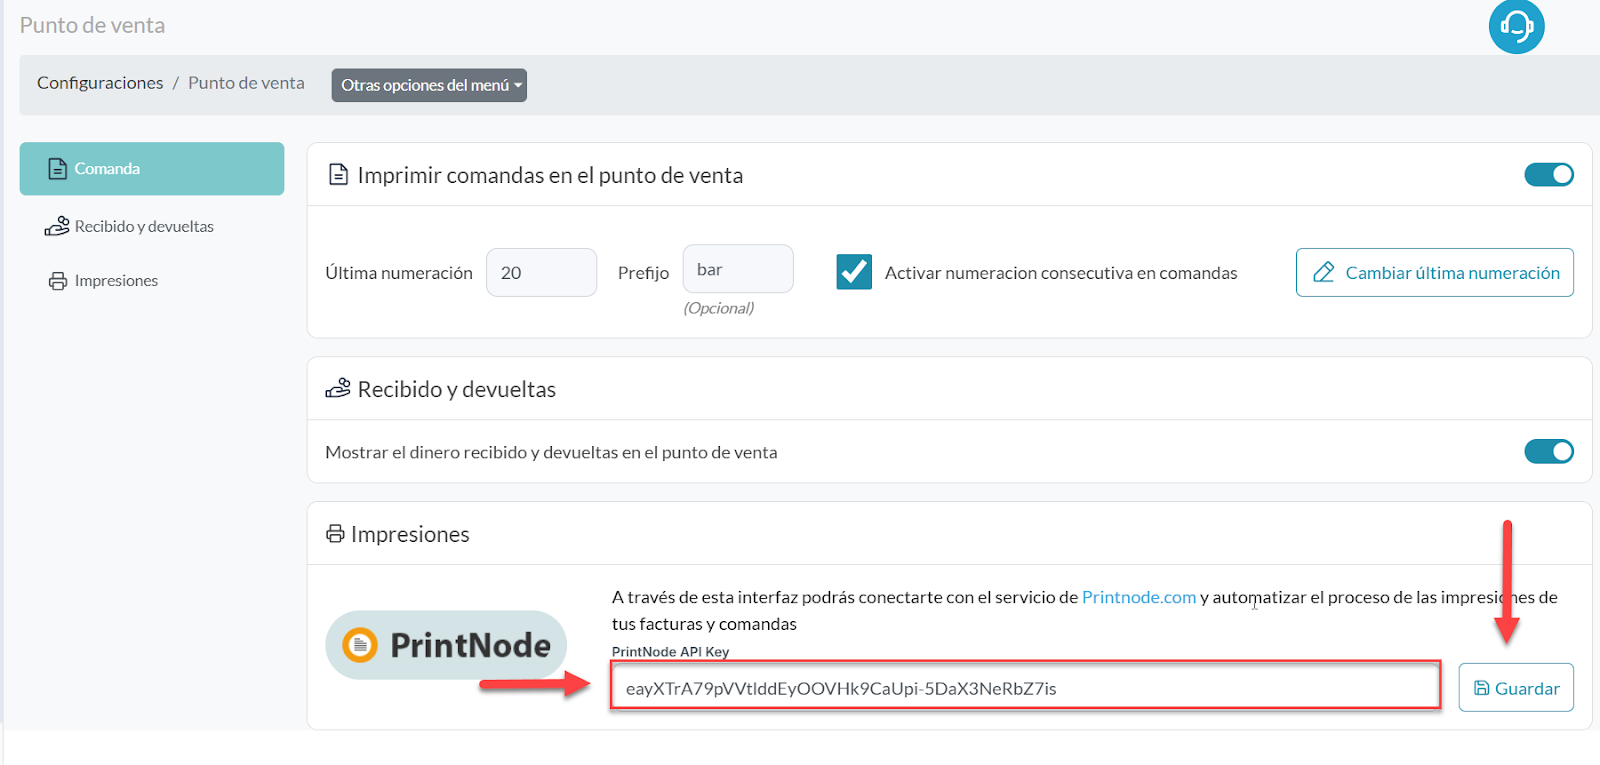The image size is (1600, 765).
Task: Click inside the PrintNode API Key field
Action: (x=1025, y=688)
